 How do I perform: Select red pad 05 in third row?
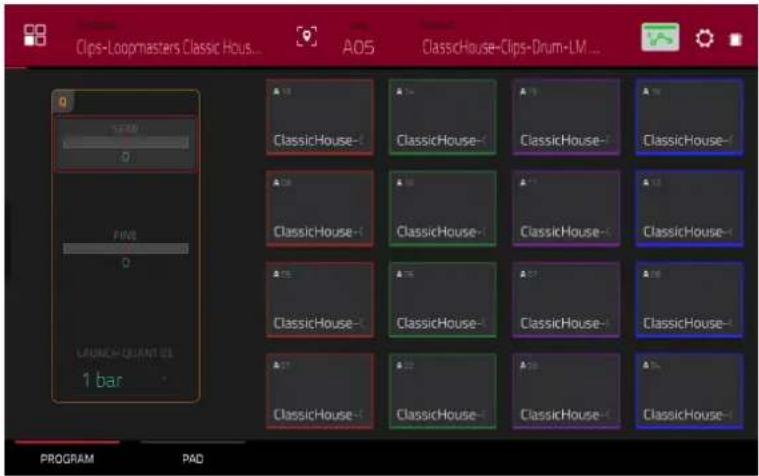[x=320, y=300]
